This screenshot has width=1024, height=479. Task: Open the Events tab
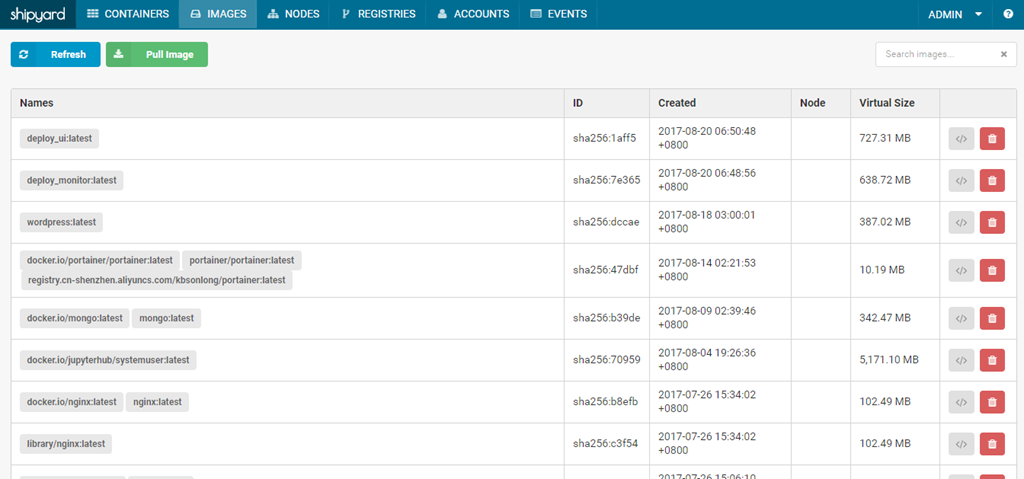point(558,14)
